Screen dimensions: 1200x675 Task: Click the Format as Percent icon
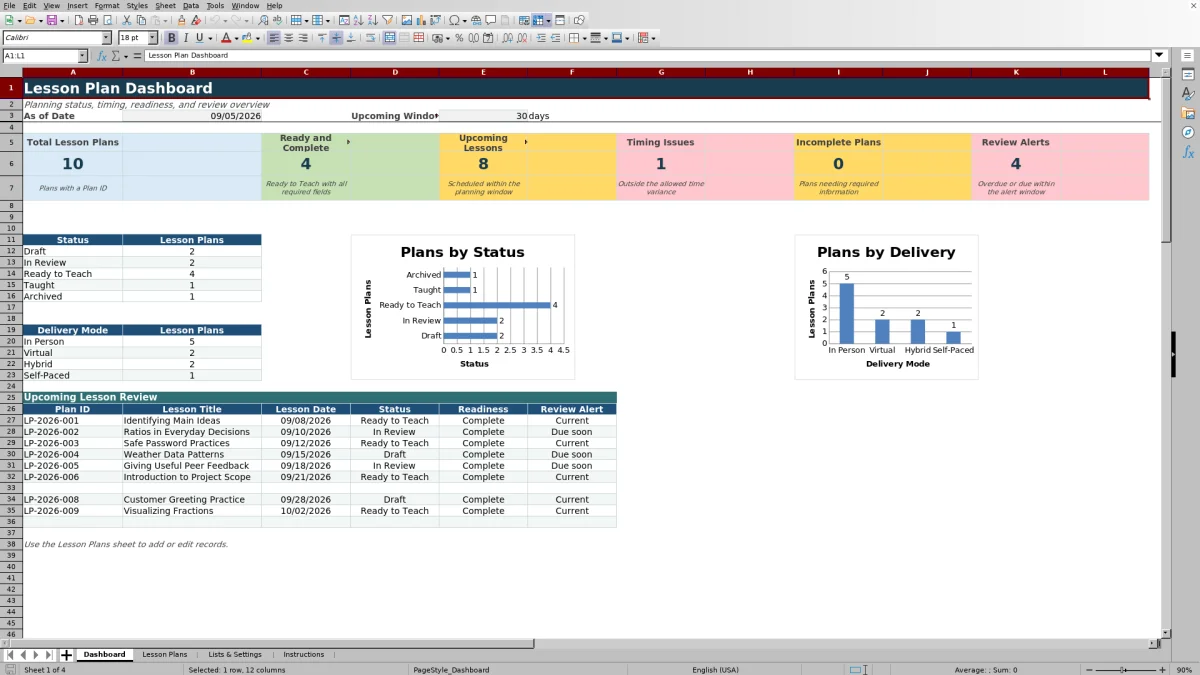click(459, 38)
